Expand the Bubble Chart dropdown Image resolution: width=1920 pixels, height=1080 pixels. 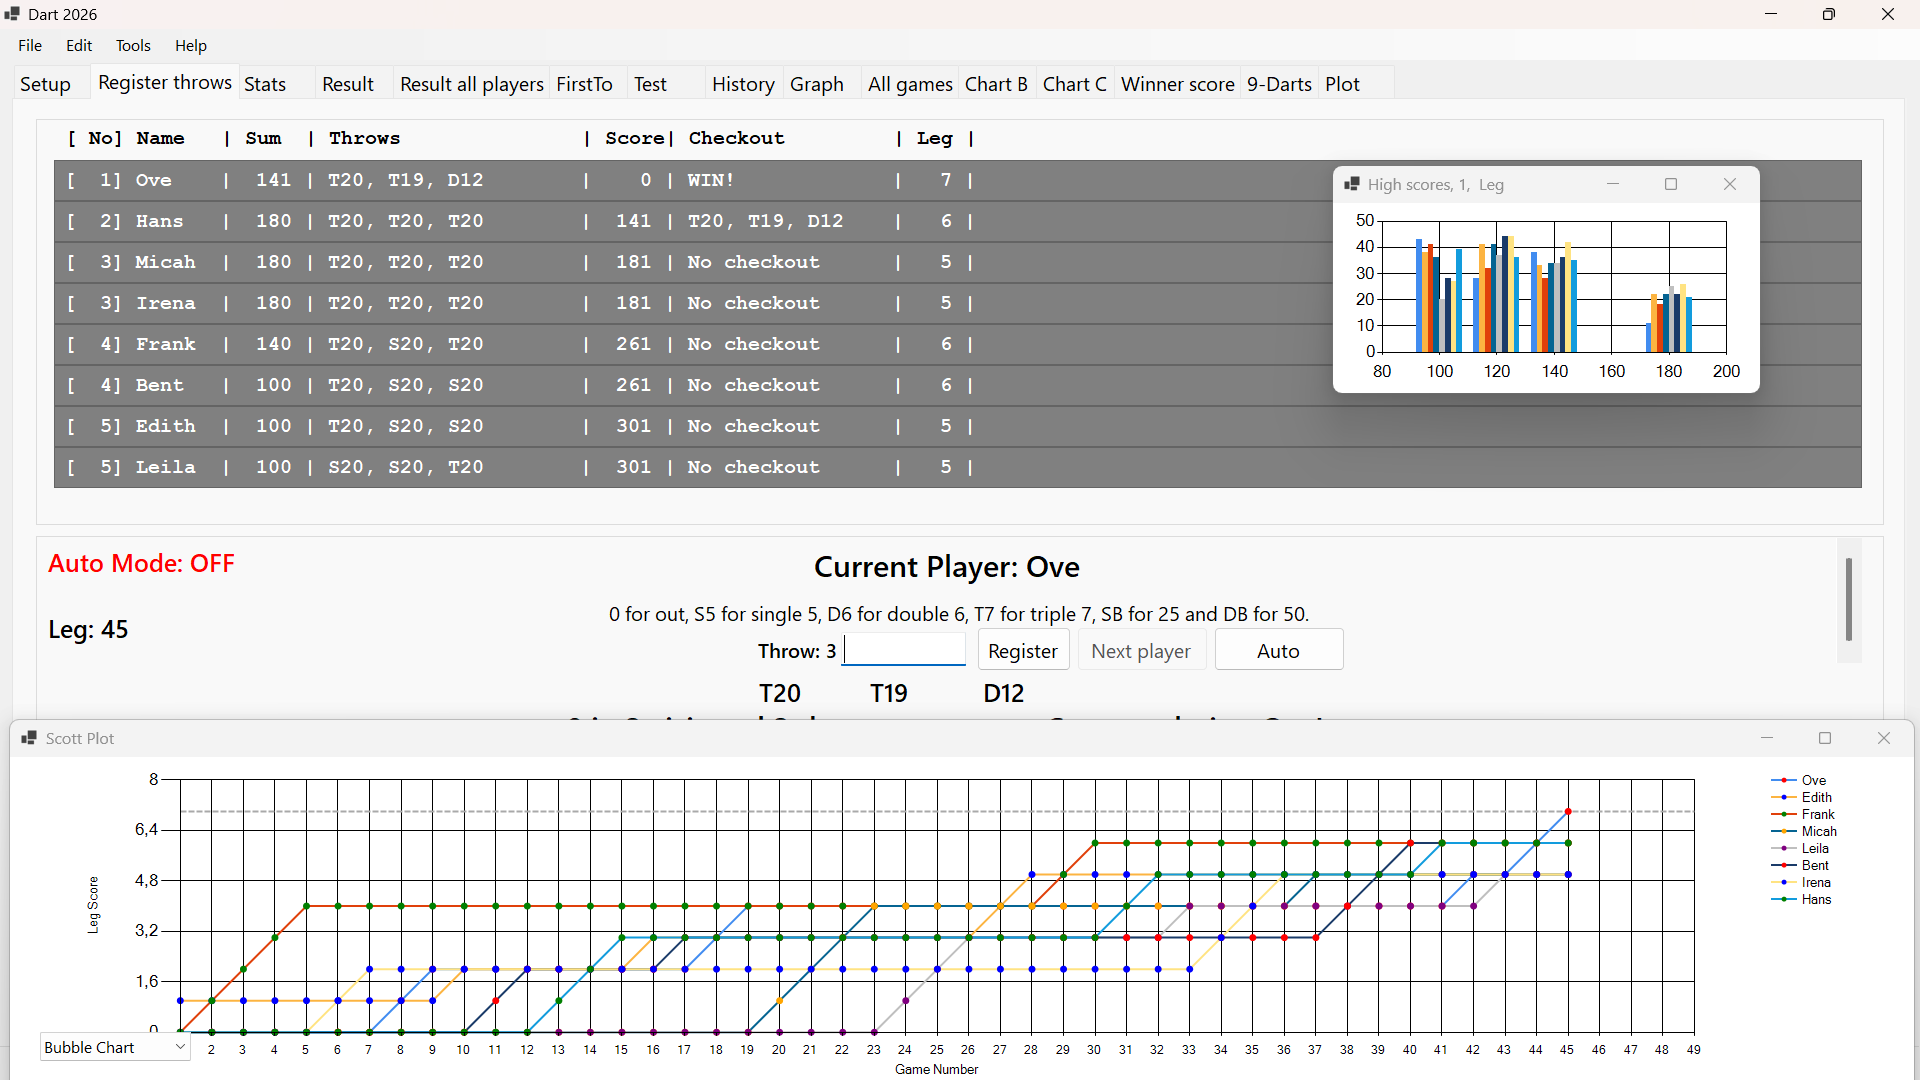(x=180, y=1047)
